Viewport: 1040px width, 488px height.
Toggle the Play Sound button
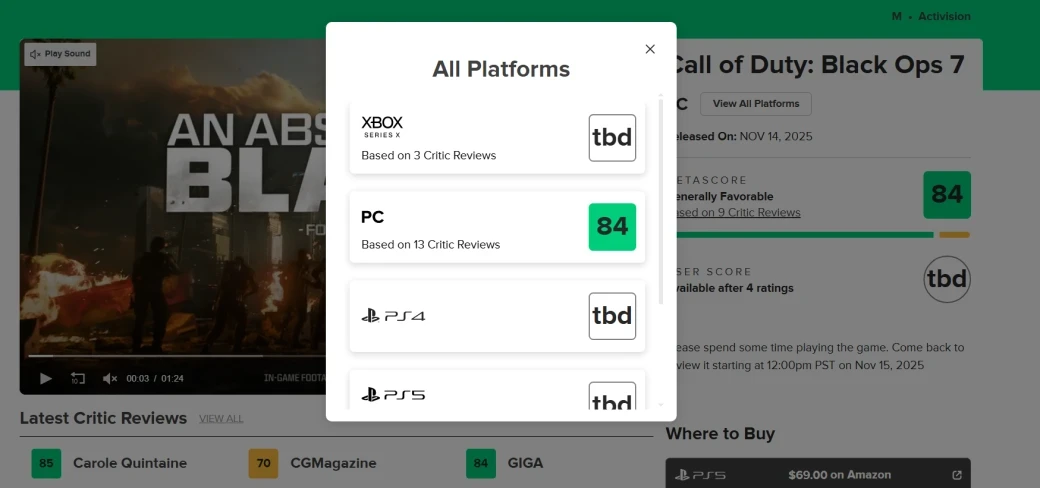pyautogui.click(x=61, y=54)
